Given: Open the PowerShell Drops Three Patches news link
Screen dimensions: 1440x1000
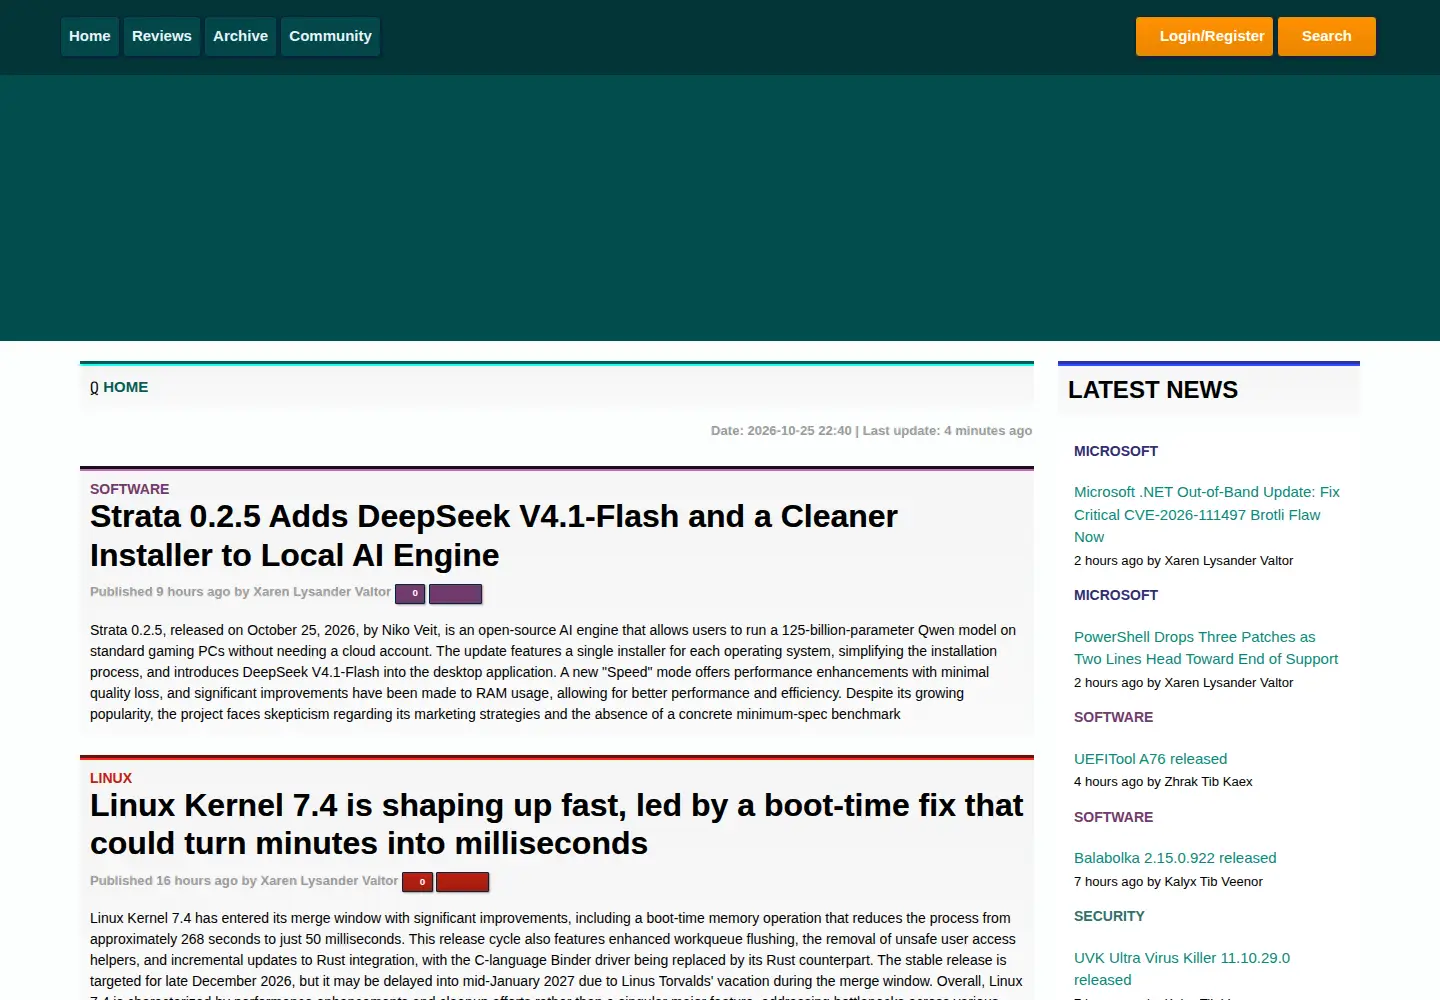Looking at the screenshot, I should tap(1206, 648).
